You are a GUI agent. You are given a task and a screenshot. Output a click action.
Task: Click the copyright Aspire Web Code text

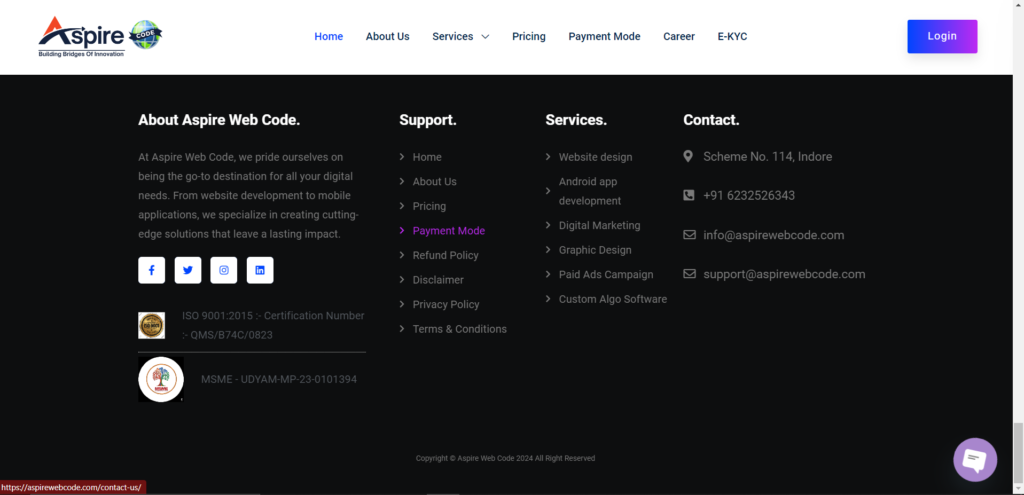[505, 458]
